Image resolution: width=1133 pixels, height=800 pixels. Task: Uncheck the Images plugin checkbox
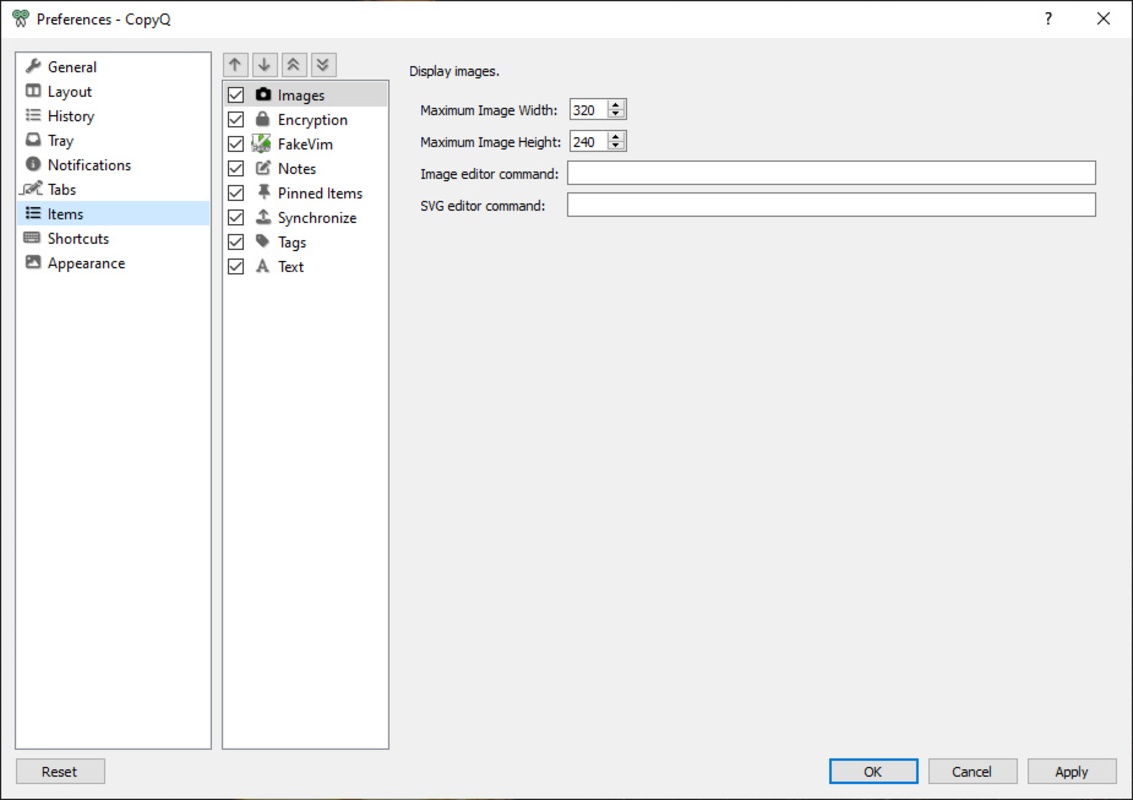tap(236, 95)
